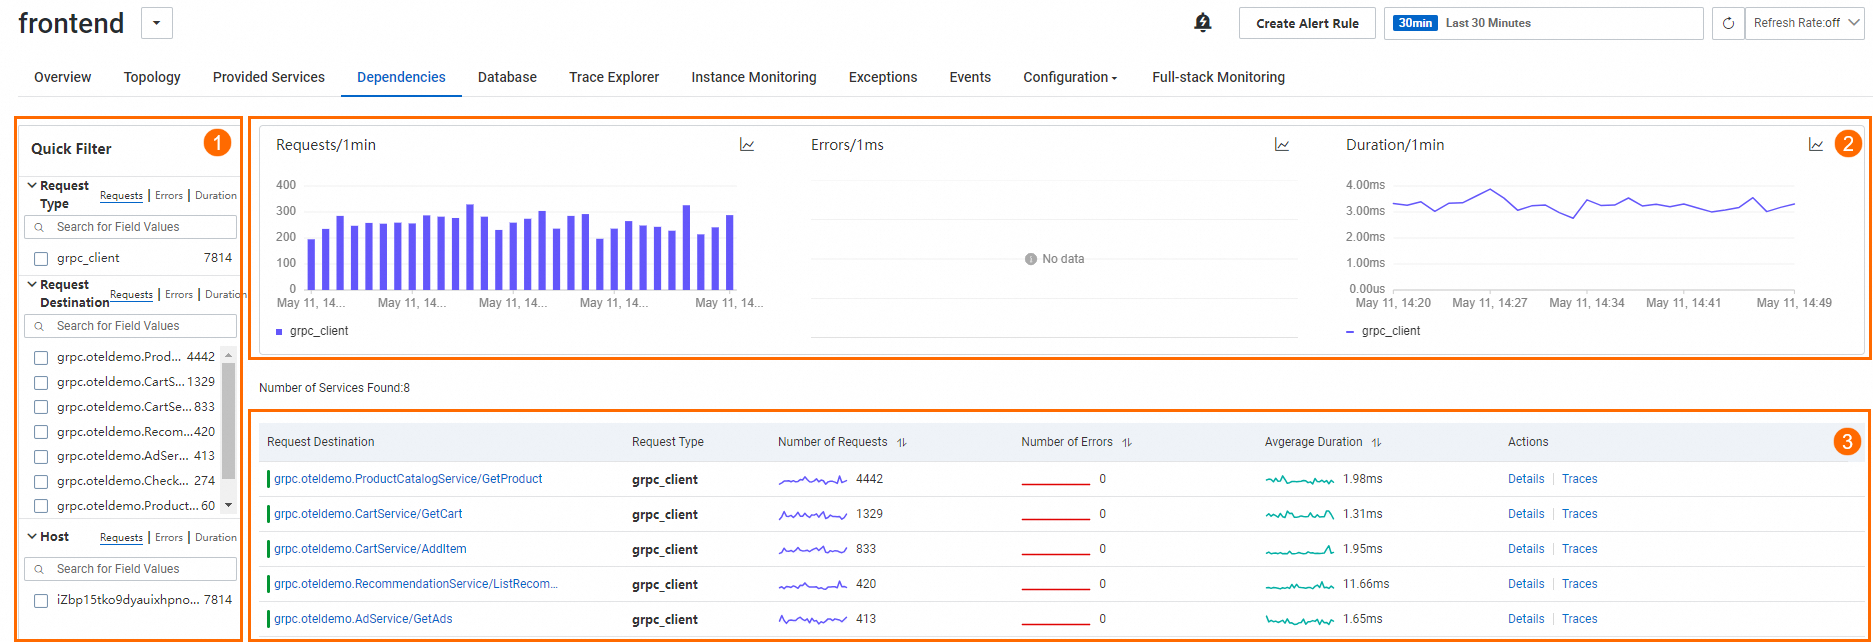Screen dimensions: 1873x642
Task: Open dropdown next to frontend title
Action: pyautogui.click(x=157, y=23)
